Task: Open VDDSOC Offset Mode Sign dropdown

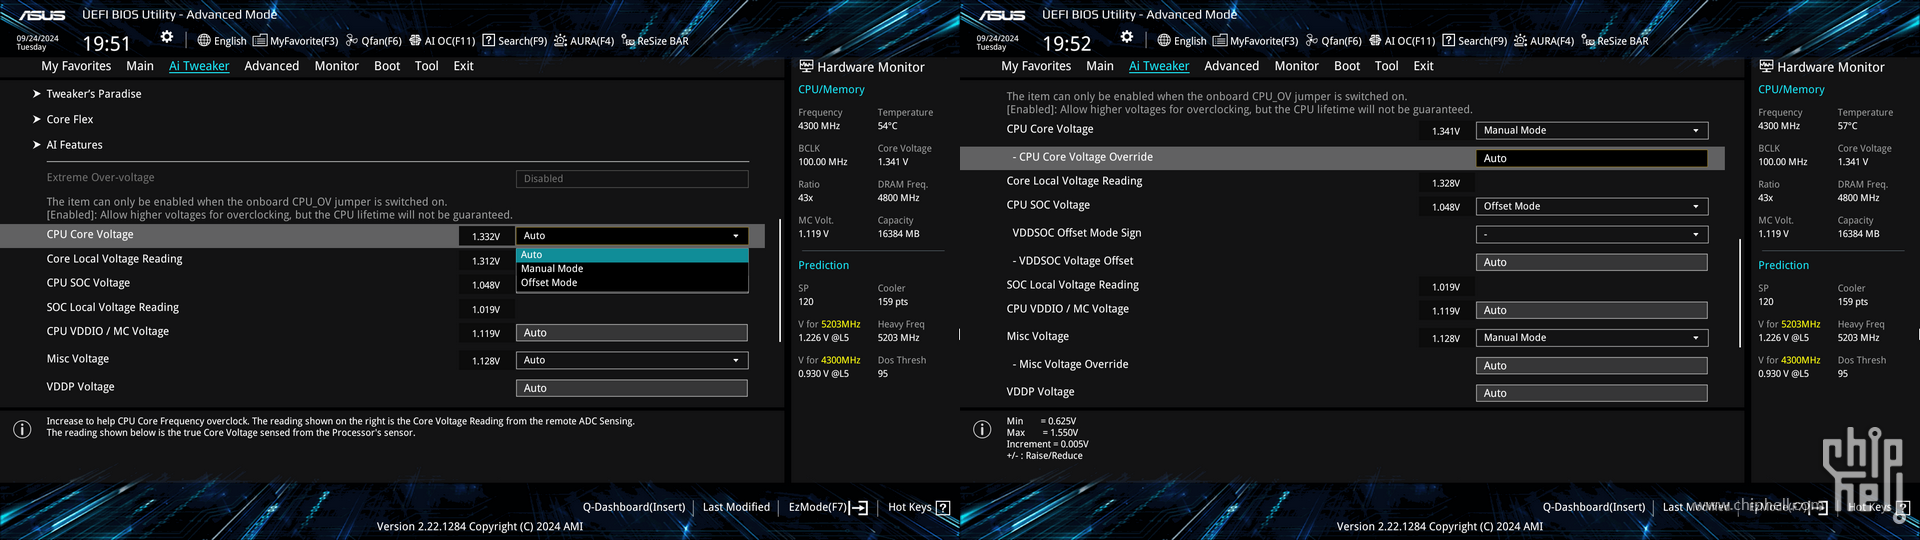Action: pos(1592,235)
